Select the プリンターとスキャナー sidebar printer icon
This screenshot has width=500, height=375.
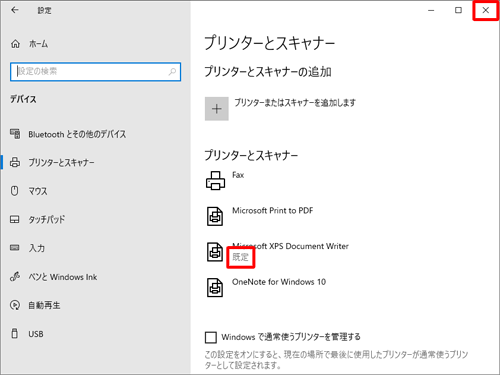coord(15,162)
